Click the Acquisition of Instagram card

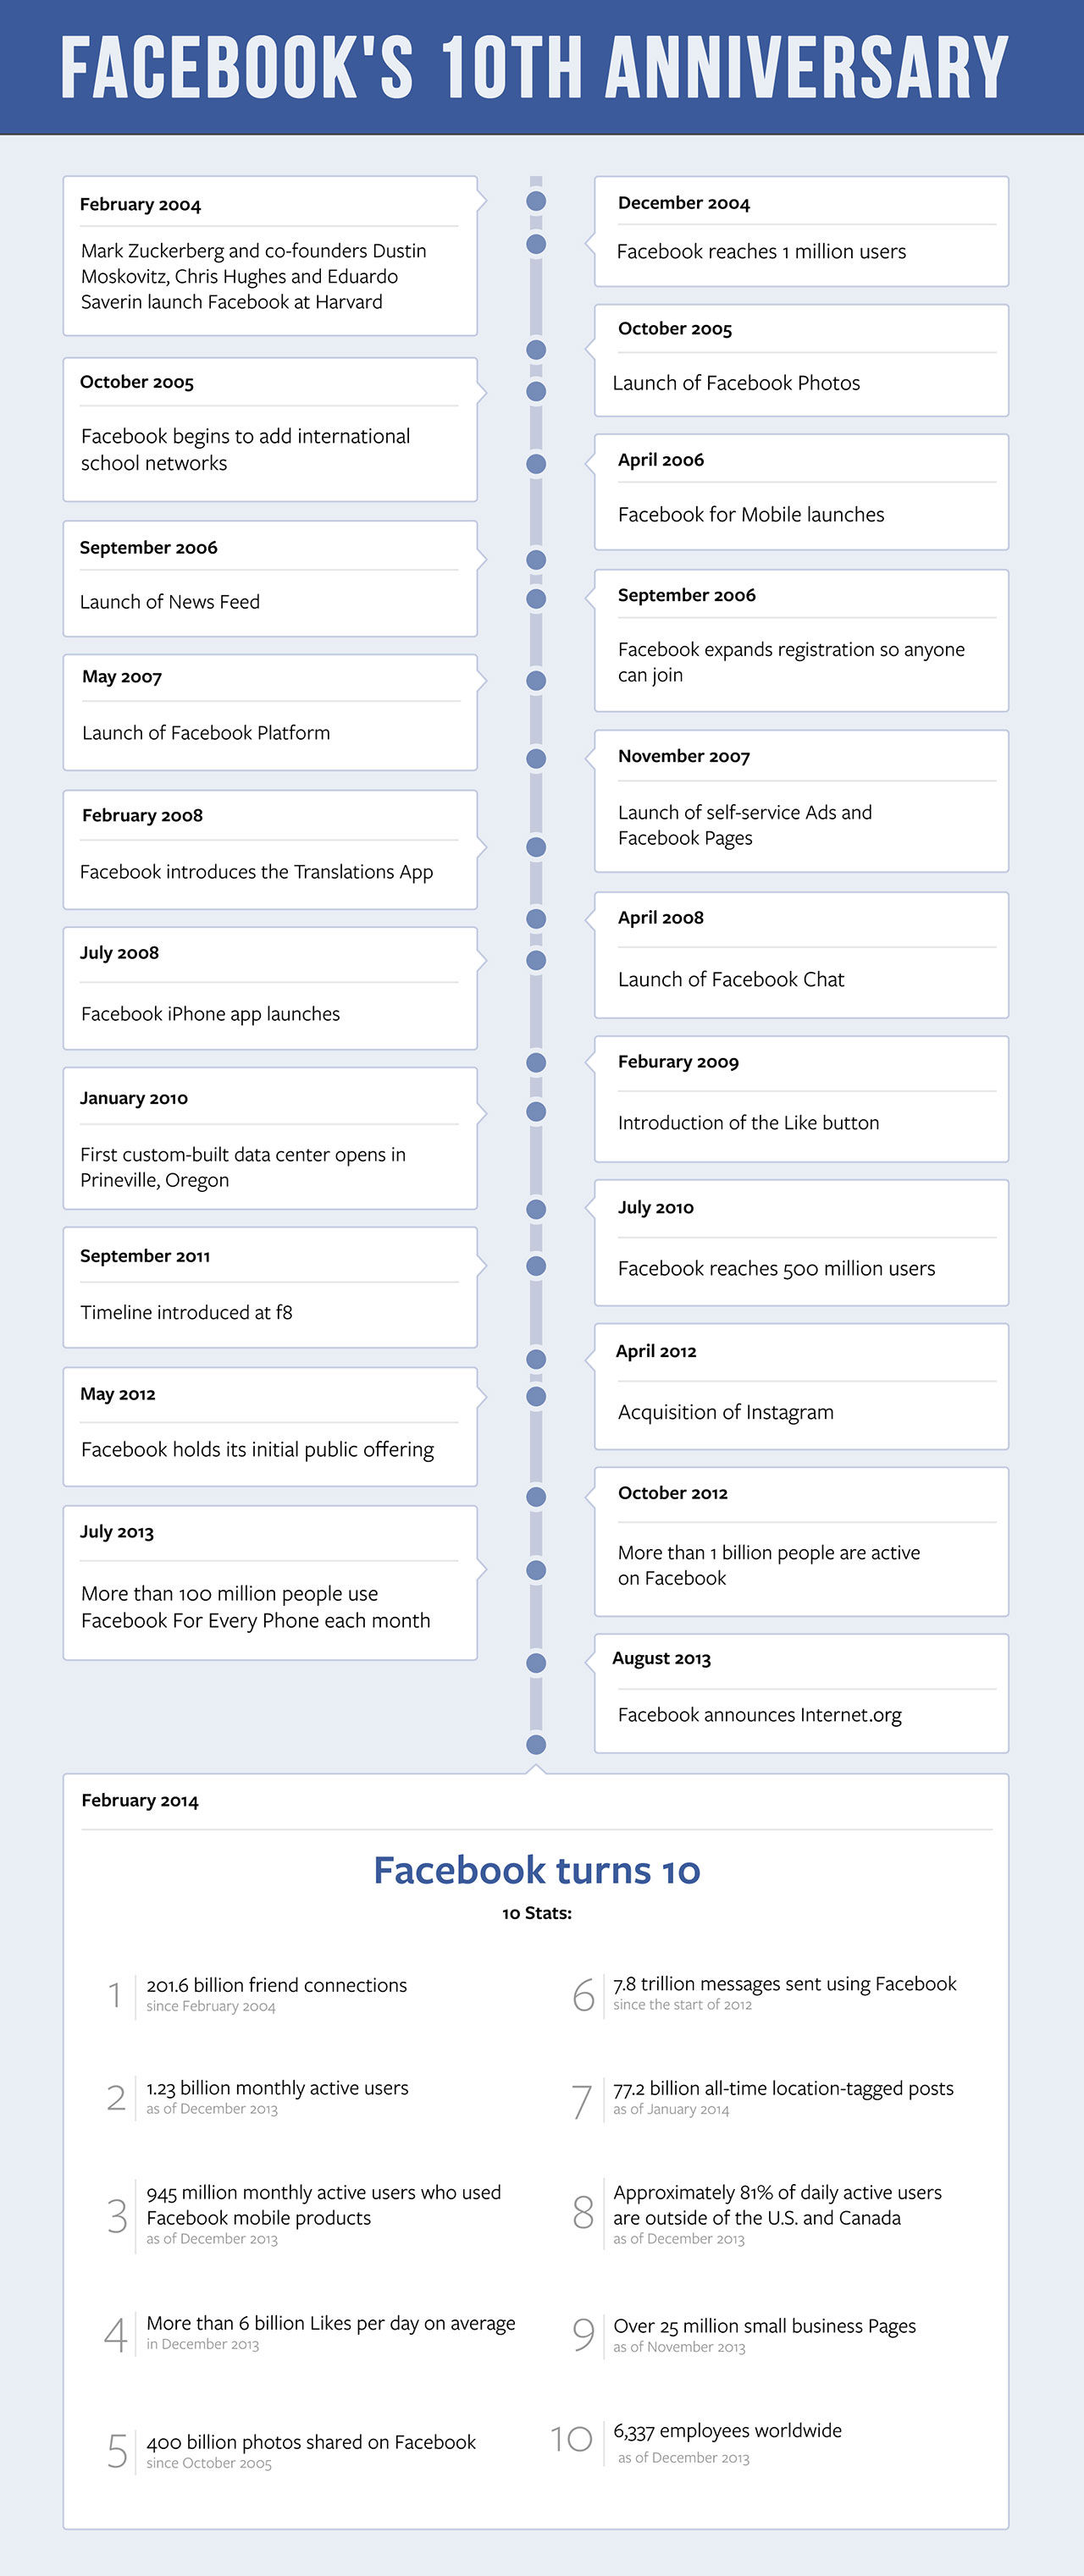pyautogui.click(x=801, y=1386)
